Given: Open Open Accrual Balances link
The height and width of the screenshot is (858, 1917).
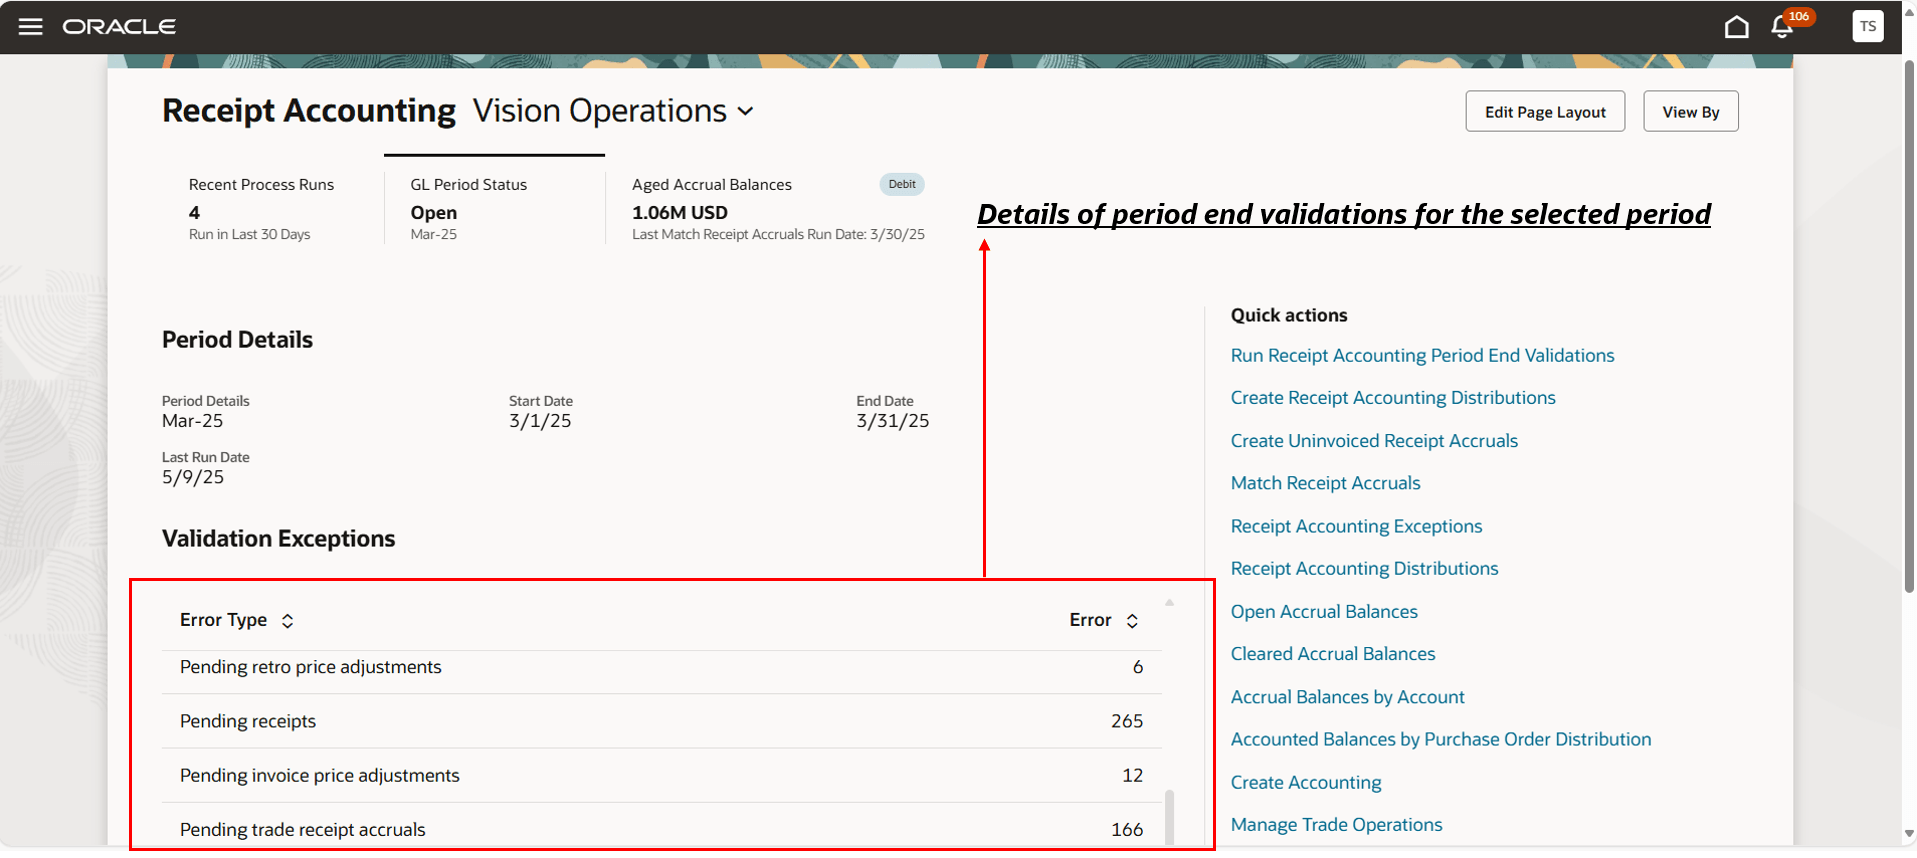Looking at the screenshot, I should coord(1324,612).
